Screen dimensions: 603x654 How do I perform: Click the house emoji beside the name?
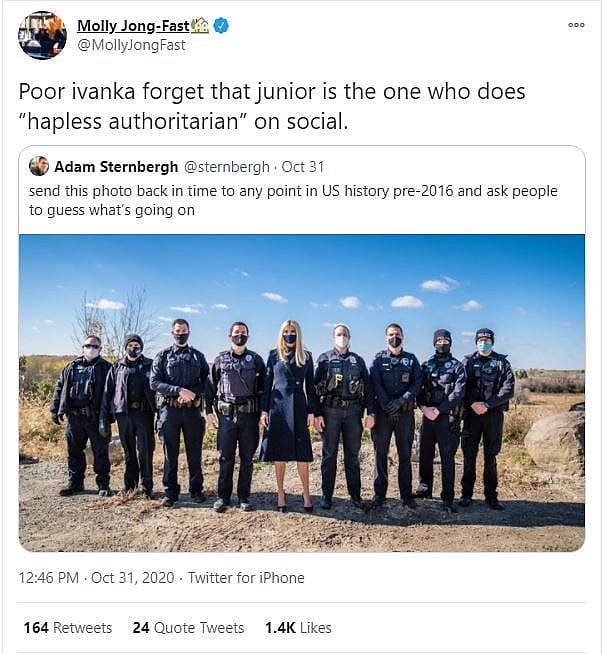pos(200,26)
